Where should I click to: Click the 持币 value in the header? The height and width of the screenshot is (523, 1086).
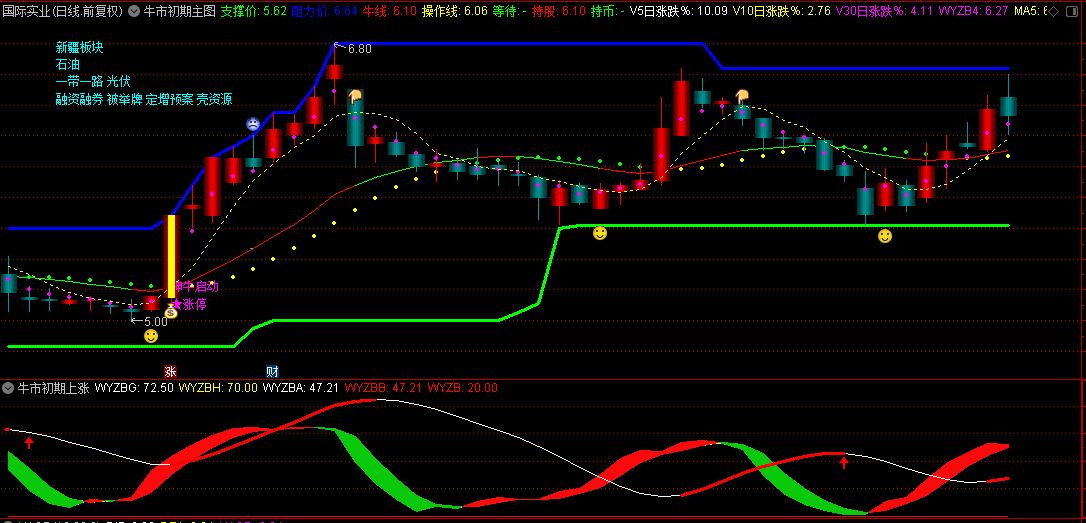(608, 11)
